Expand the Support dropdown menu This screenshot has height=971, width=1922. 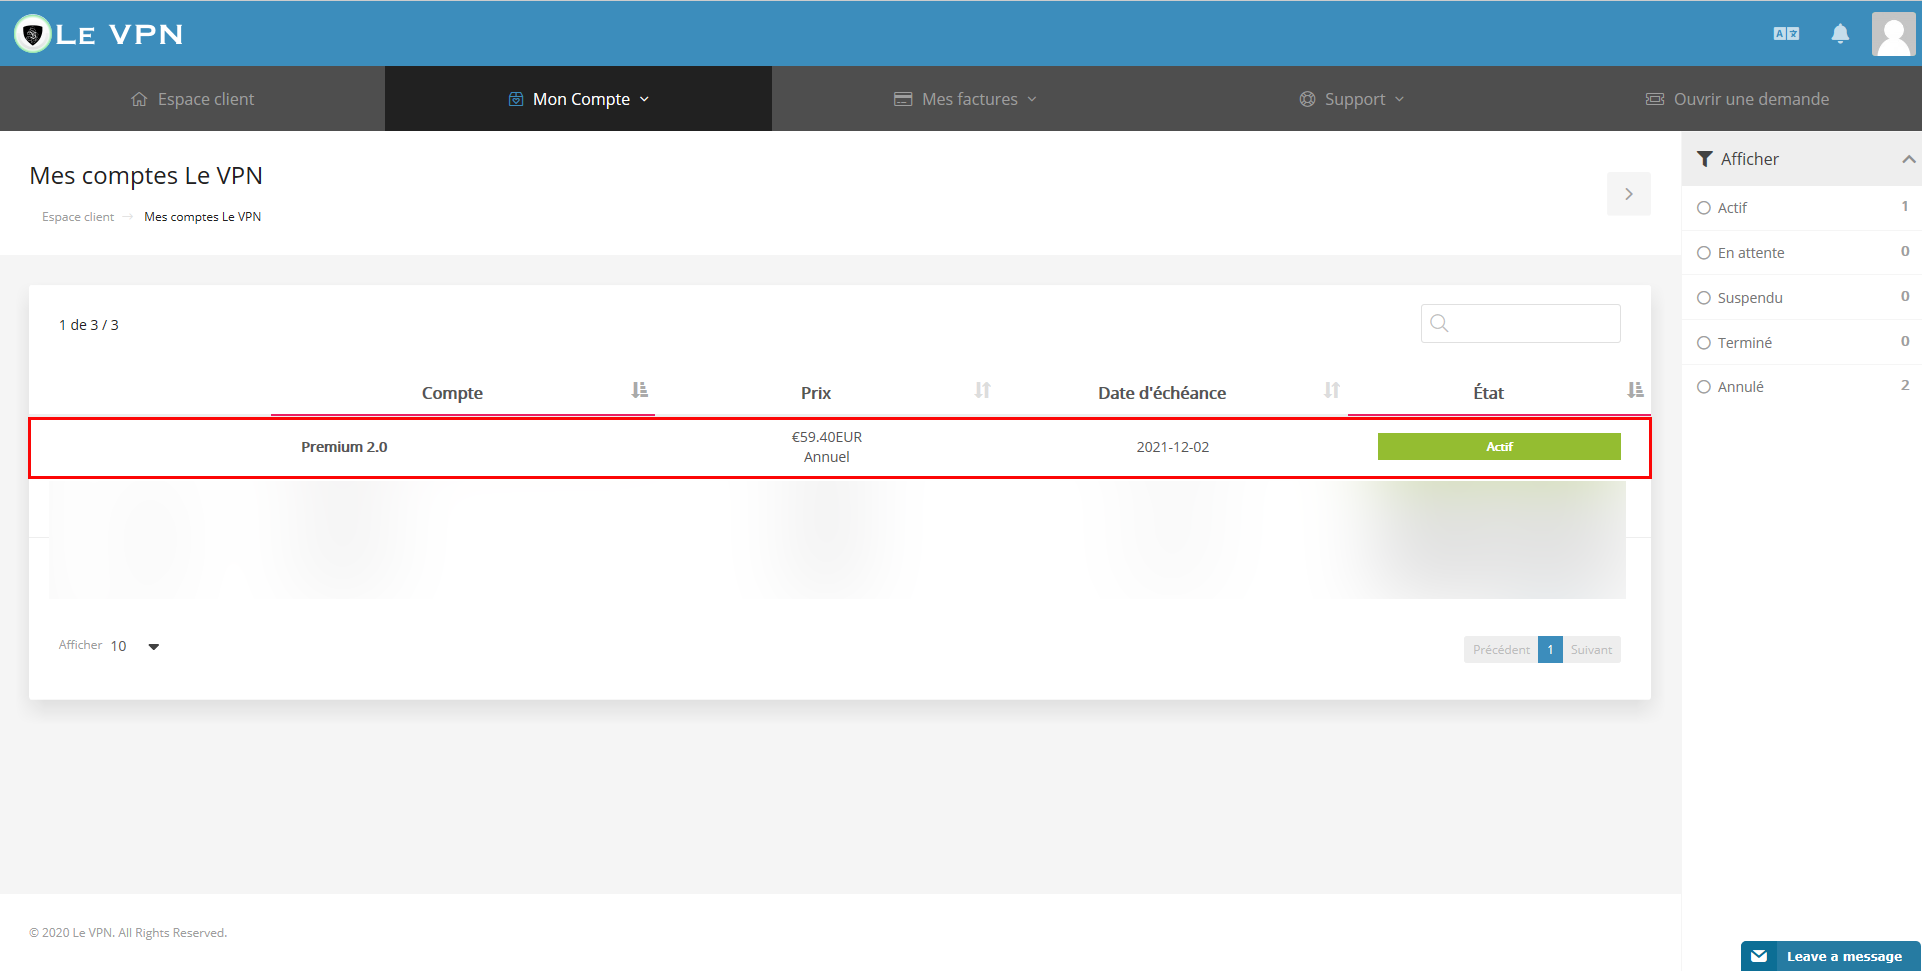1352,99
